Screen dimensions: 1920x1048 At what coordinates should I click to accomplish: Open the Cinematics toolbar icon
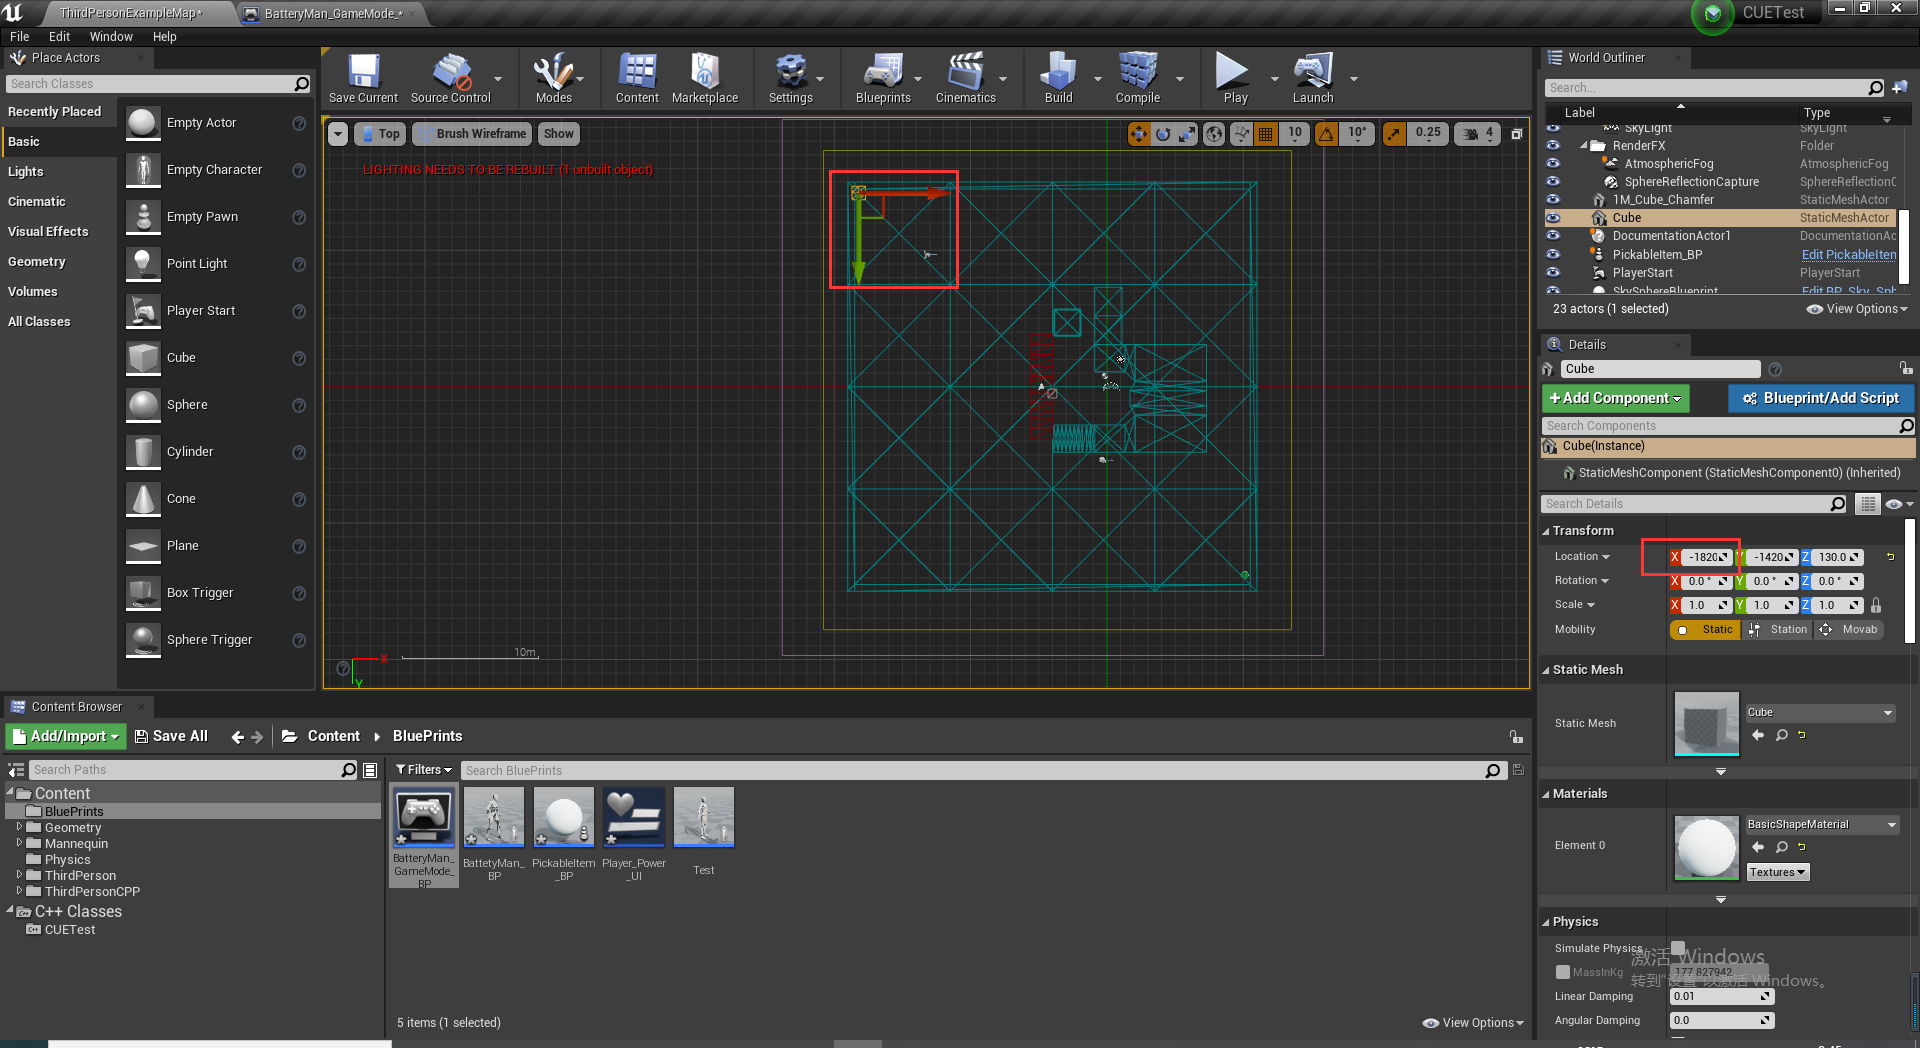click(x=965, y=78)
